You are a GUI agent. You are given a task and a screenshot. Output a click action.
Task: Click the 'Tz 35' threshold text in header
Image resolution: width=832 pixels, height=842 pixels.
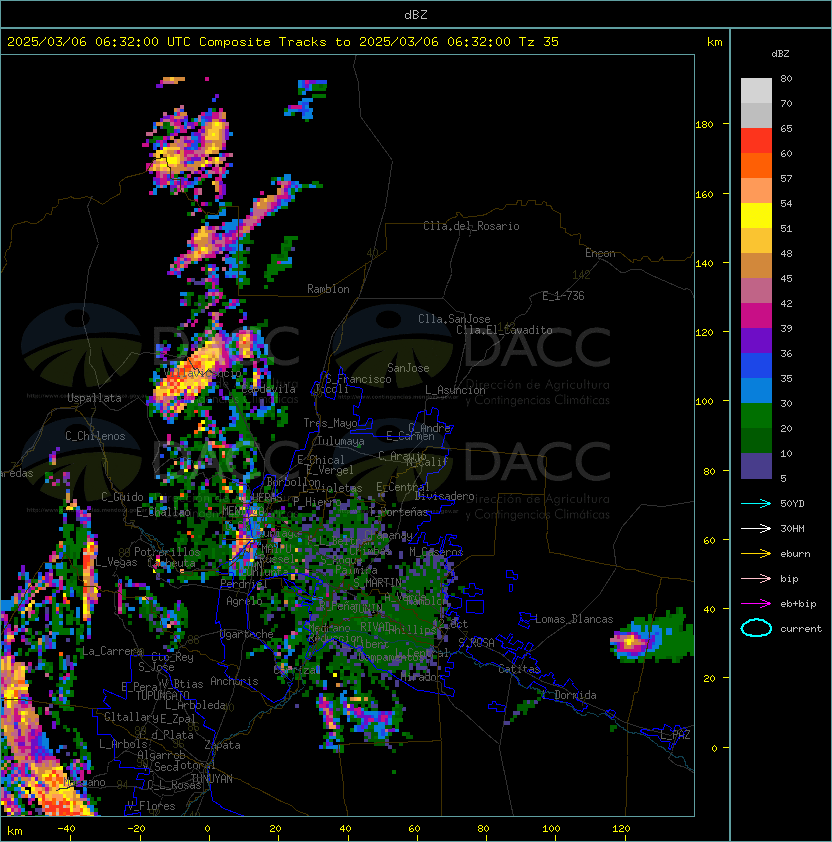[x=539, y=42]
